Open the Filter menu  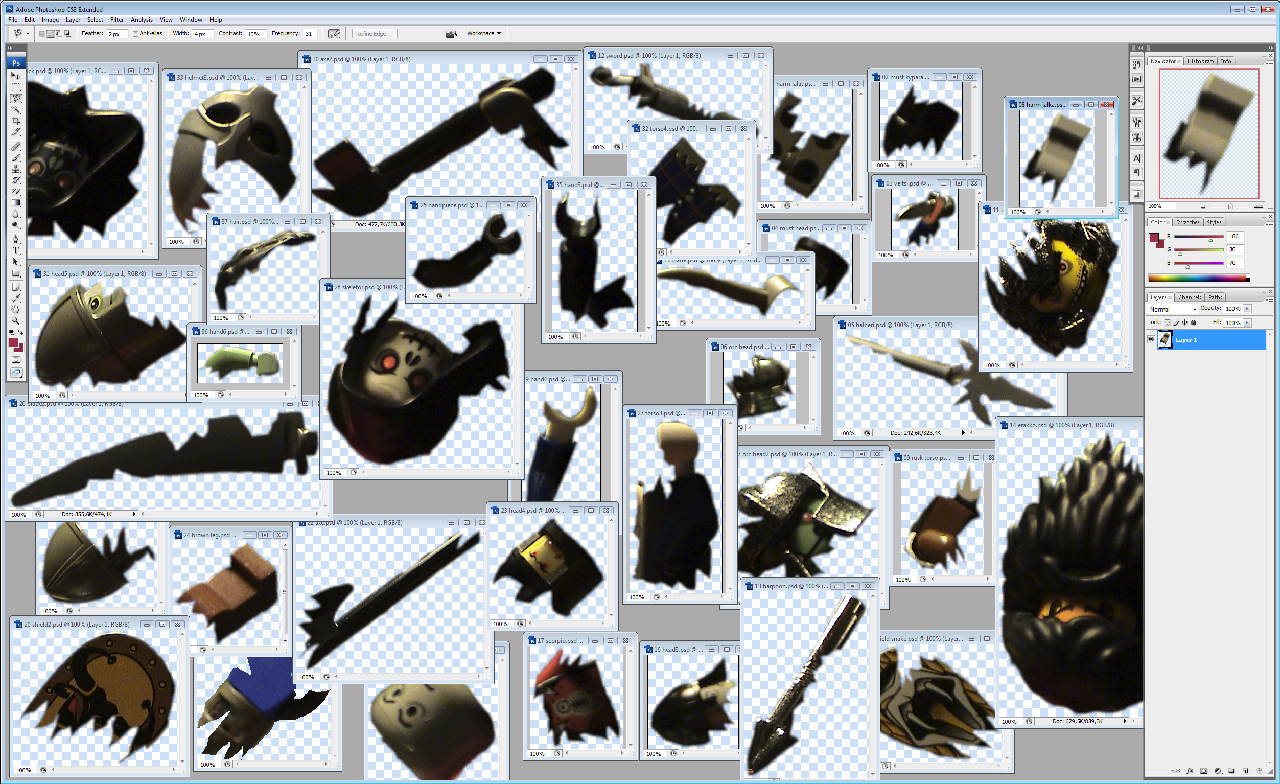(117, 19)
